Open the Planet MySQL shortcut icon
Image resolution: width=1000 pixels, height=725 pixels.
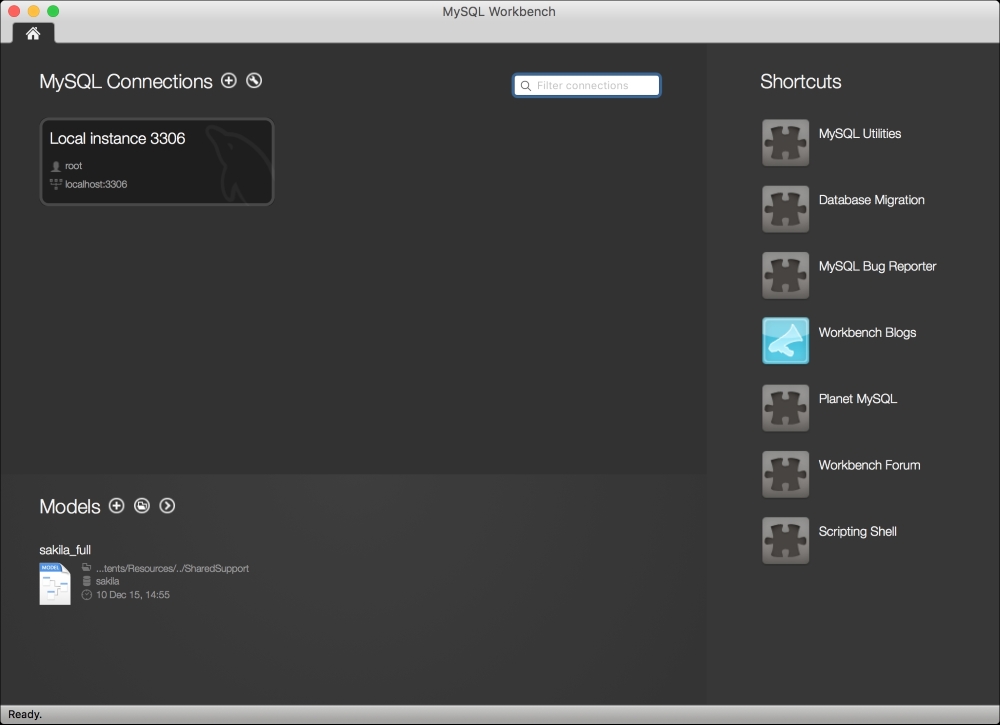pos(786,408)
